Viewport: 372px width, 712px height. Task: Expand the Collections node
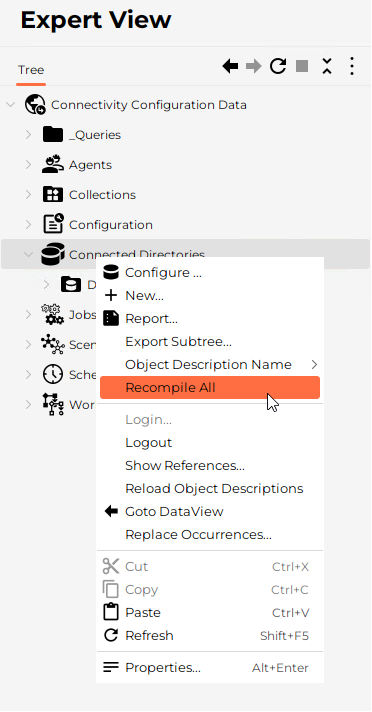tap(29, 194)
